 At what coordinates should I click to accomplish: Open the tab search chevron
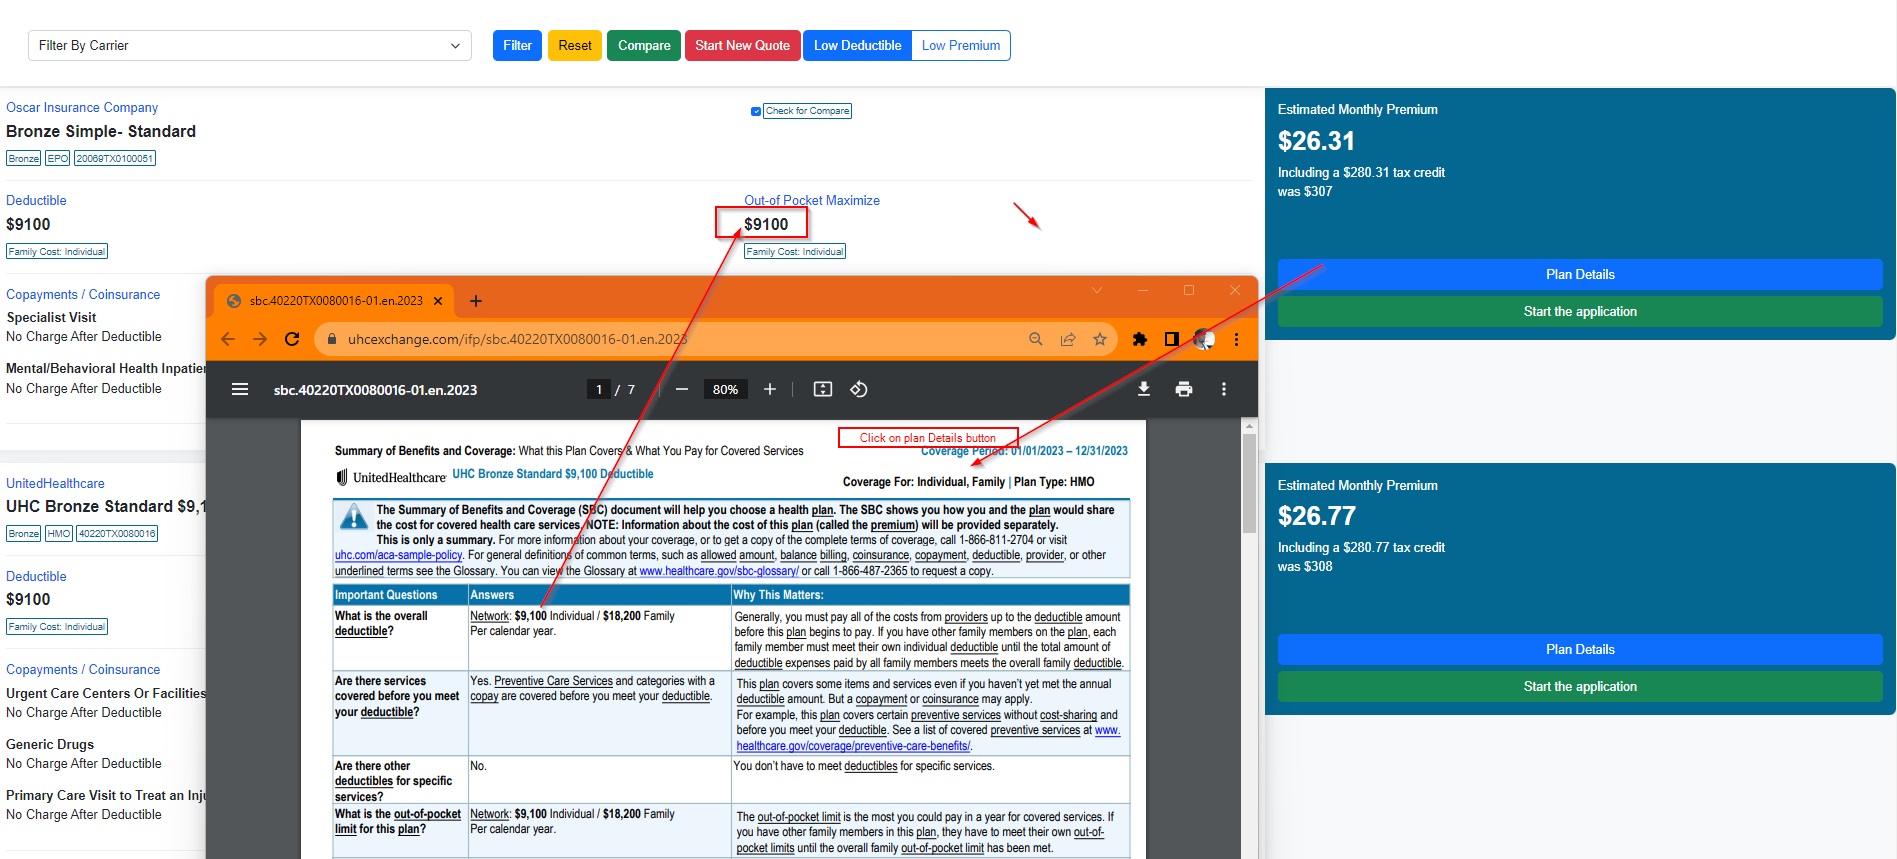[1097, 290]
